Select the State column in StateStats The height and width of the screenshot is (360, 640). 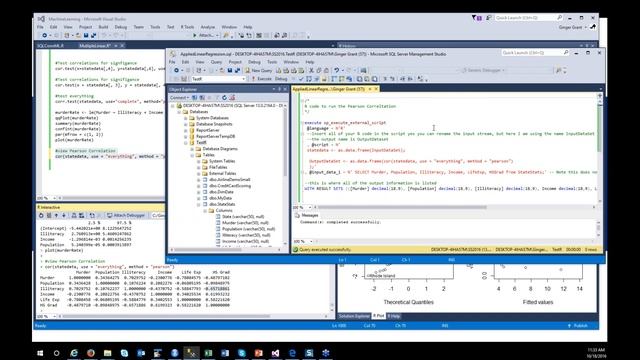[243, 217]
